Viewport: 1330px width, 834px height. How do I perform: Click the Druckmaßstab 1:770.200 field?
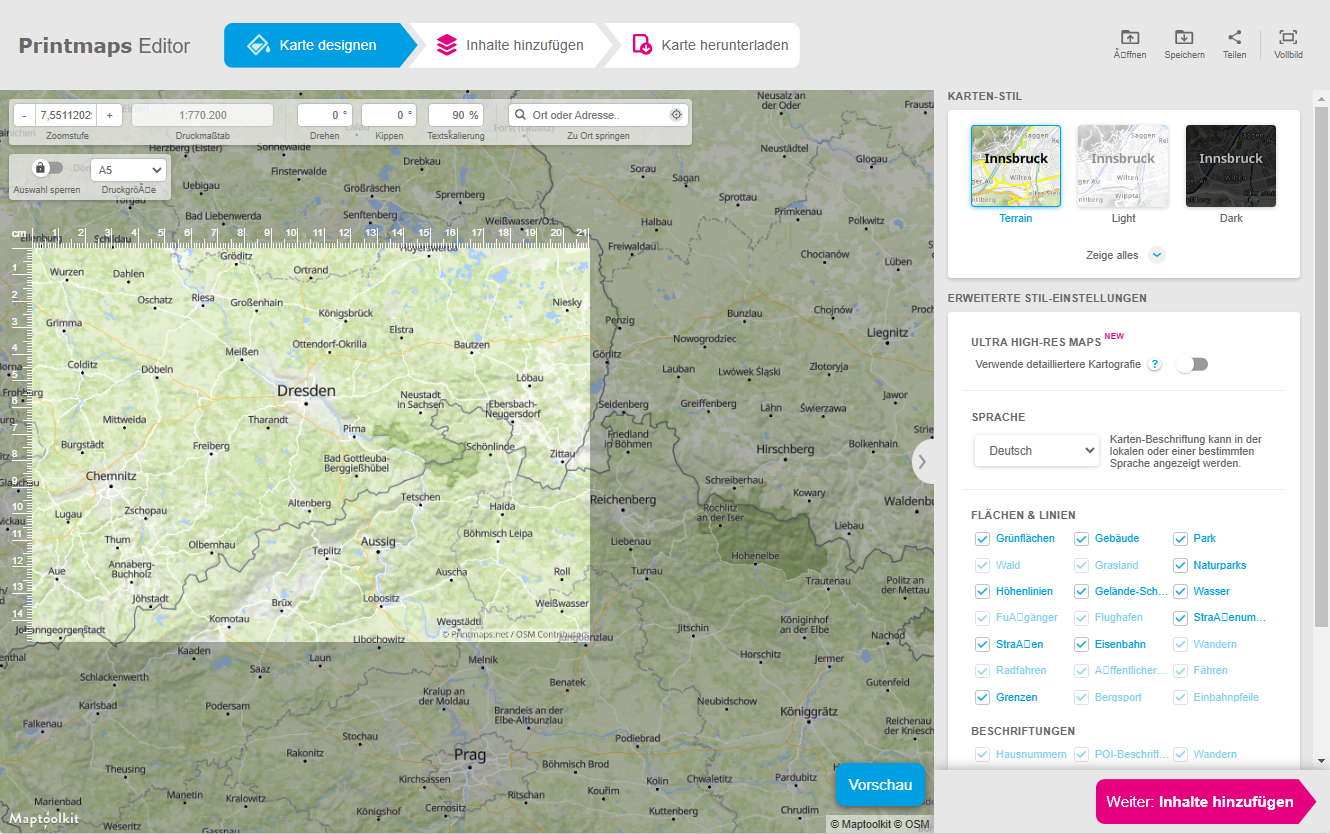point(203,115)
